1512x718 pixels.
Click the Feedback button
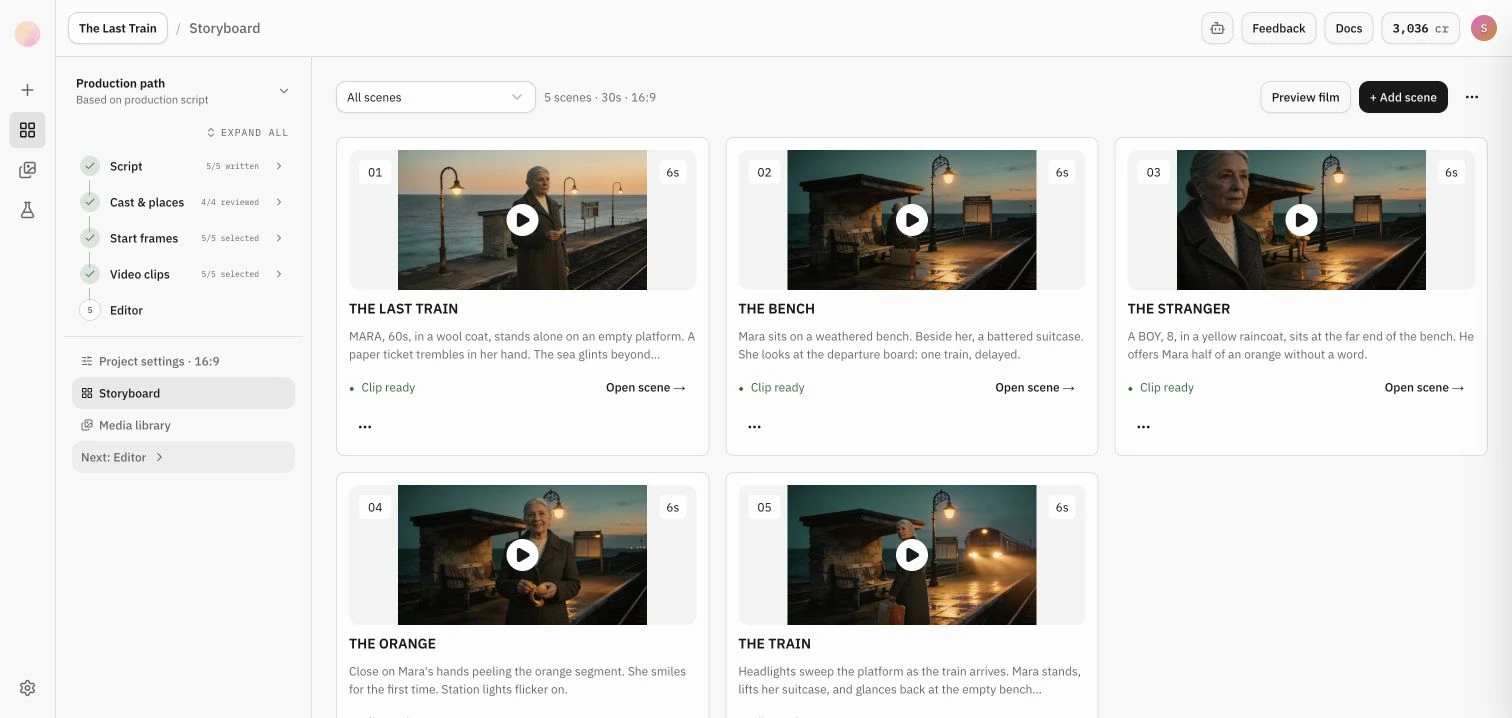pos(1278,28)
